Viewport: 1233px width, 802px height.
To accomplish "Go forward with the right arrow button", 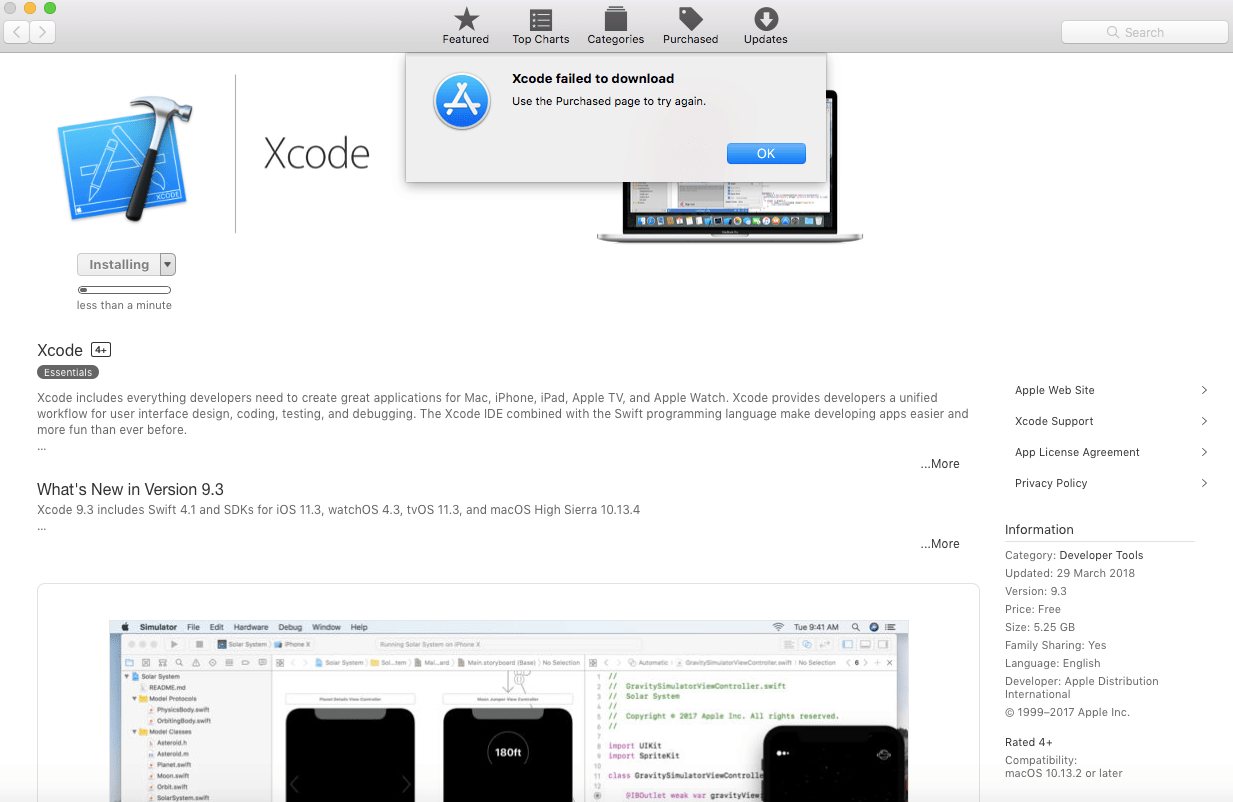I will coord(42,32).
